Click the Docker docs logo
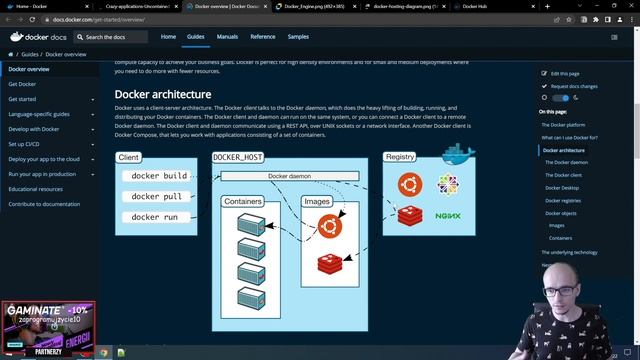The height and width of the screenshot is (360, 640). (38, 37)
